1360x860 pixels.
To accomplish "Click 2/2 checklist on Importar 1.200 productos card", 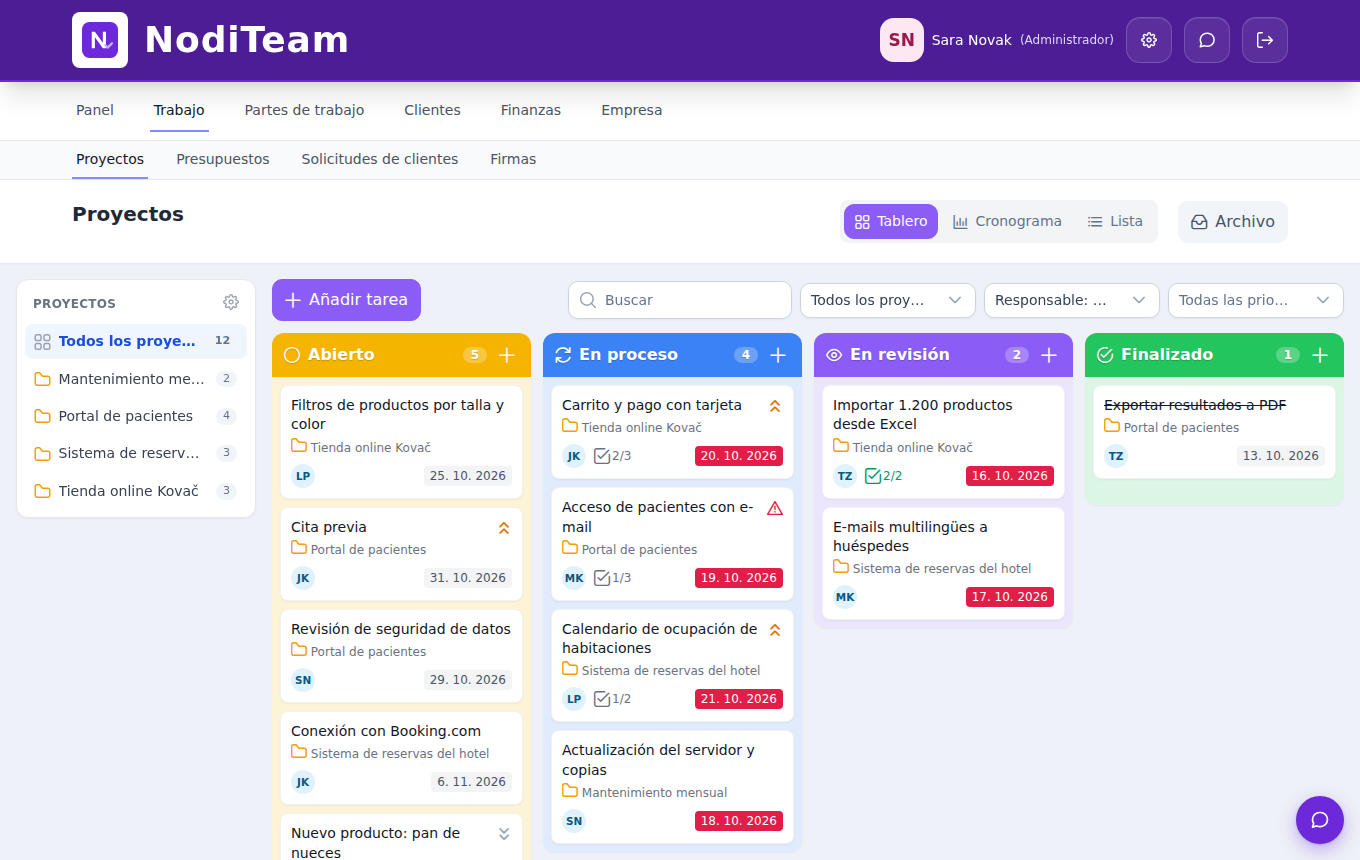I will coord(884,476).
